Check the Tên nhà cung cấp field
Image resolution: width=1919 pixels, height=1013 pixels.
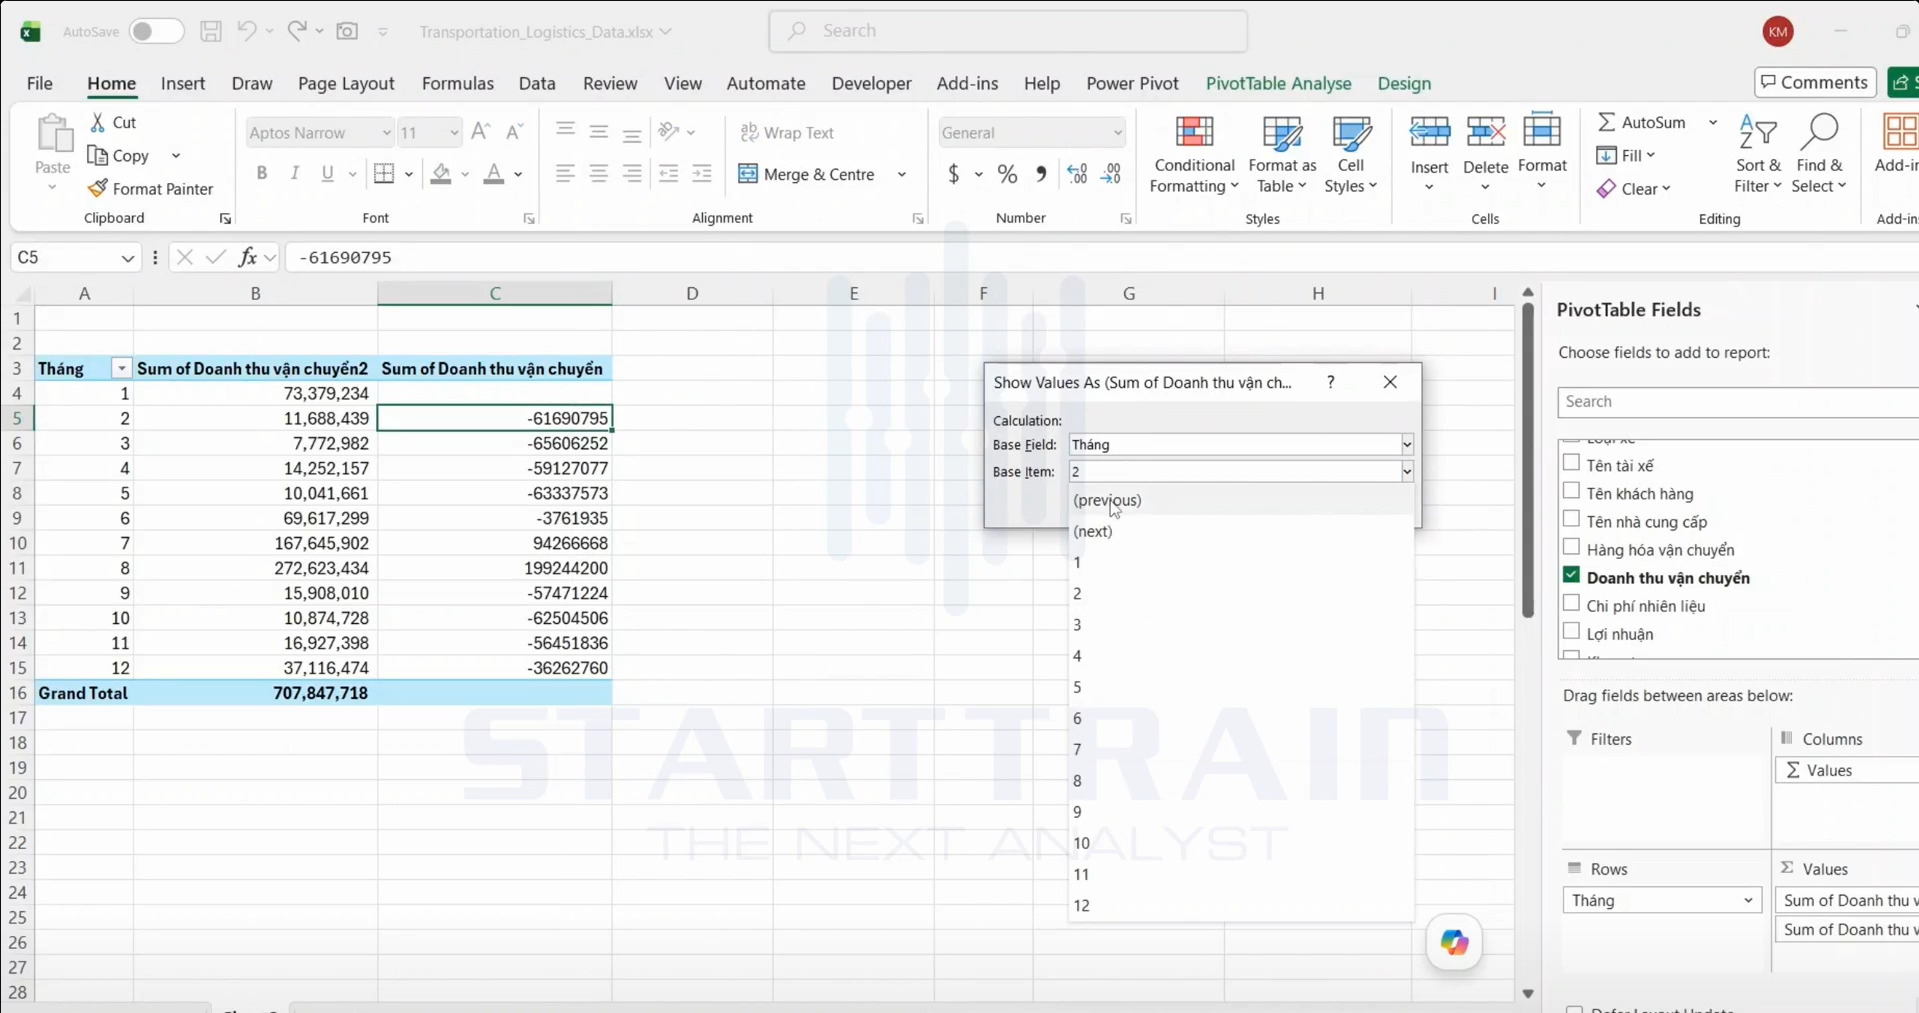1572,519
